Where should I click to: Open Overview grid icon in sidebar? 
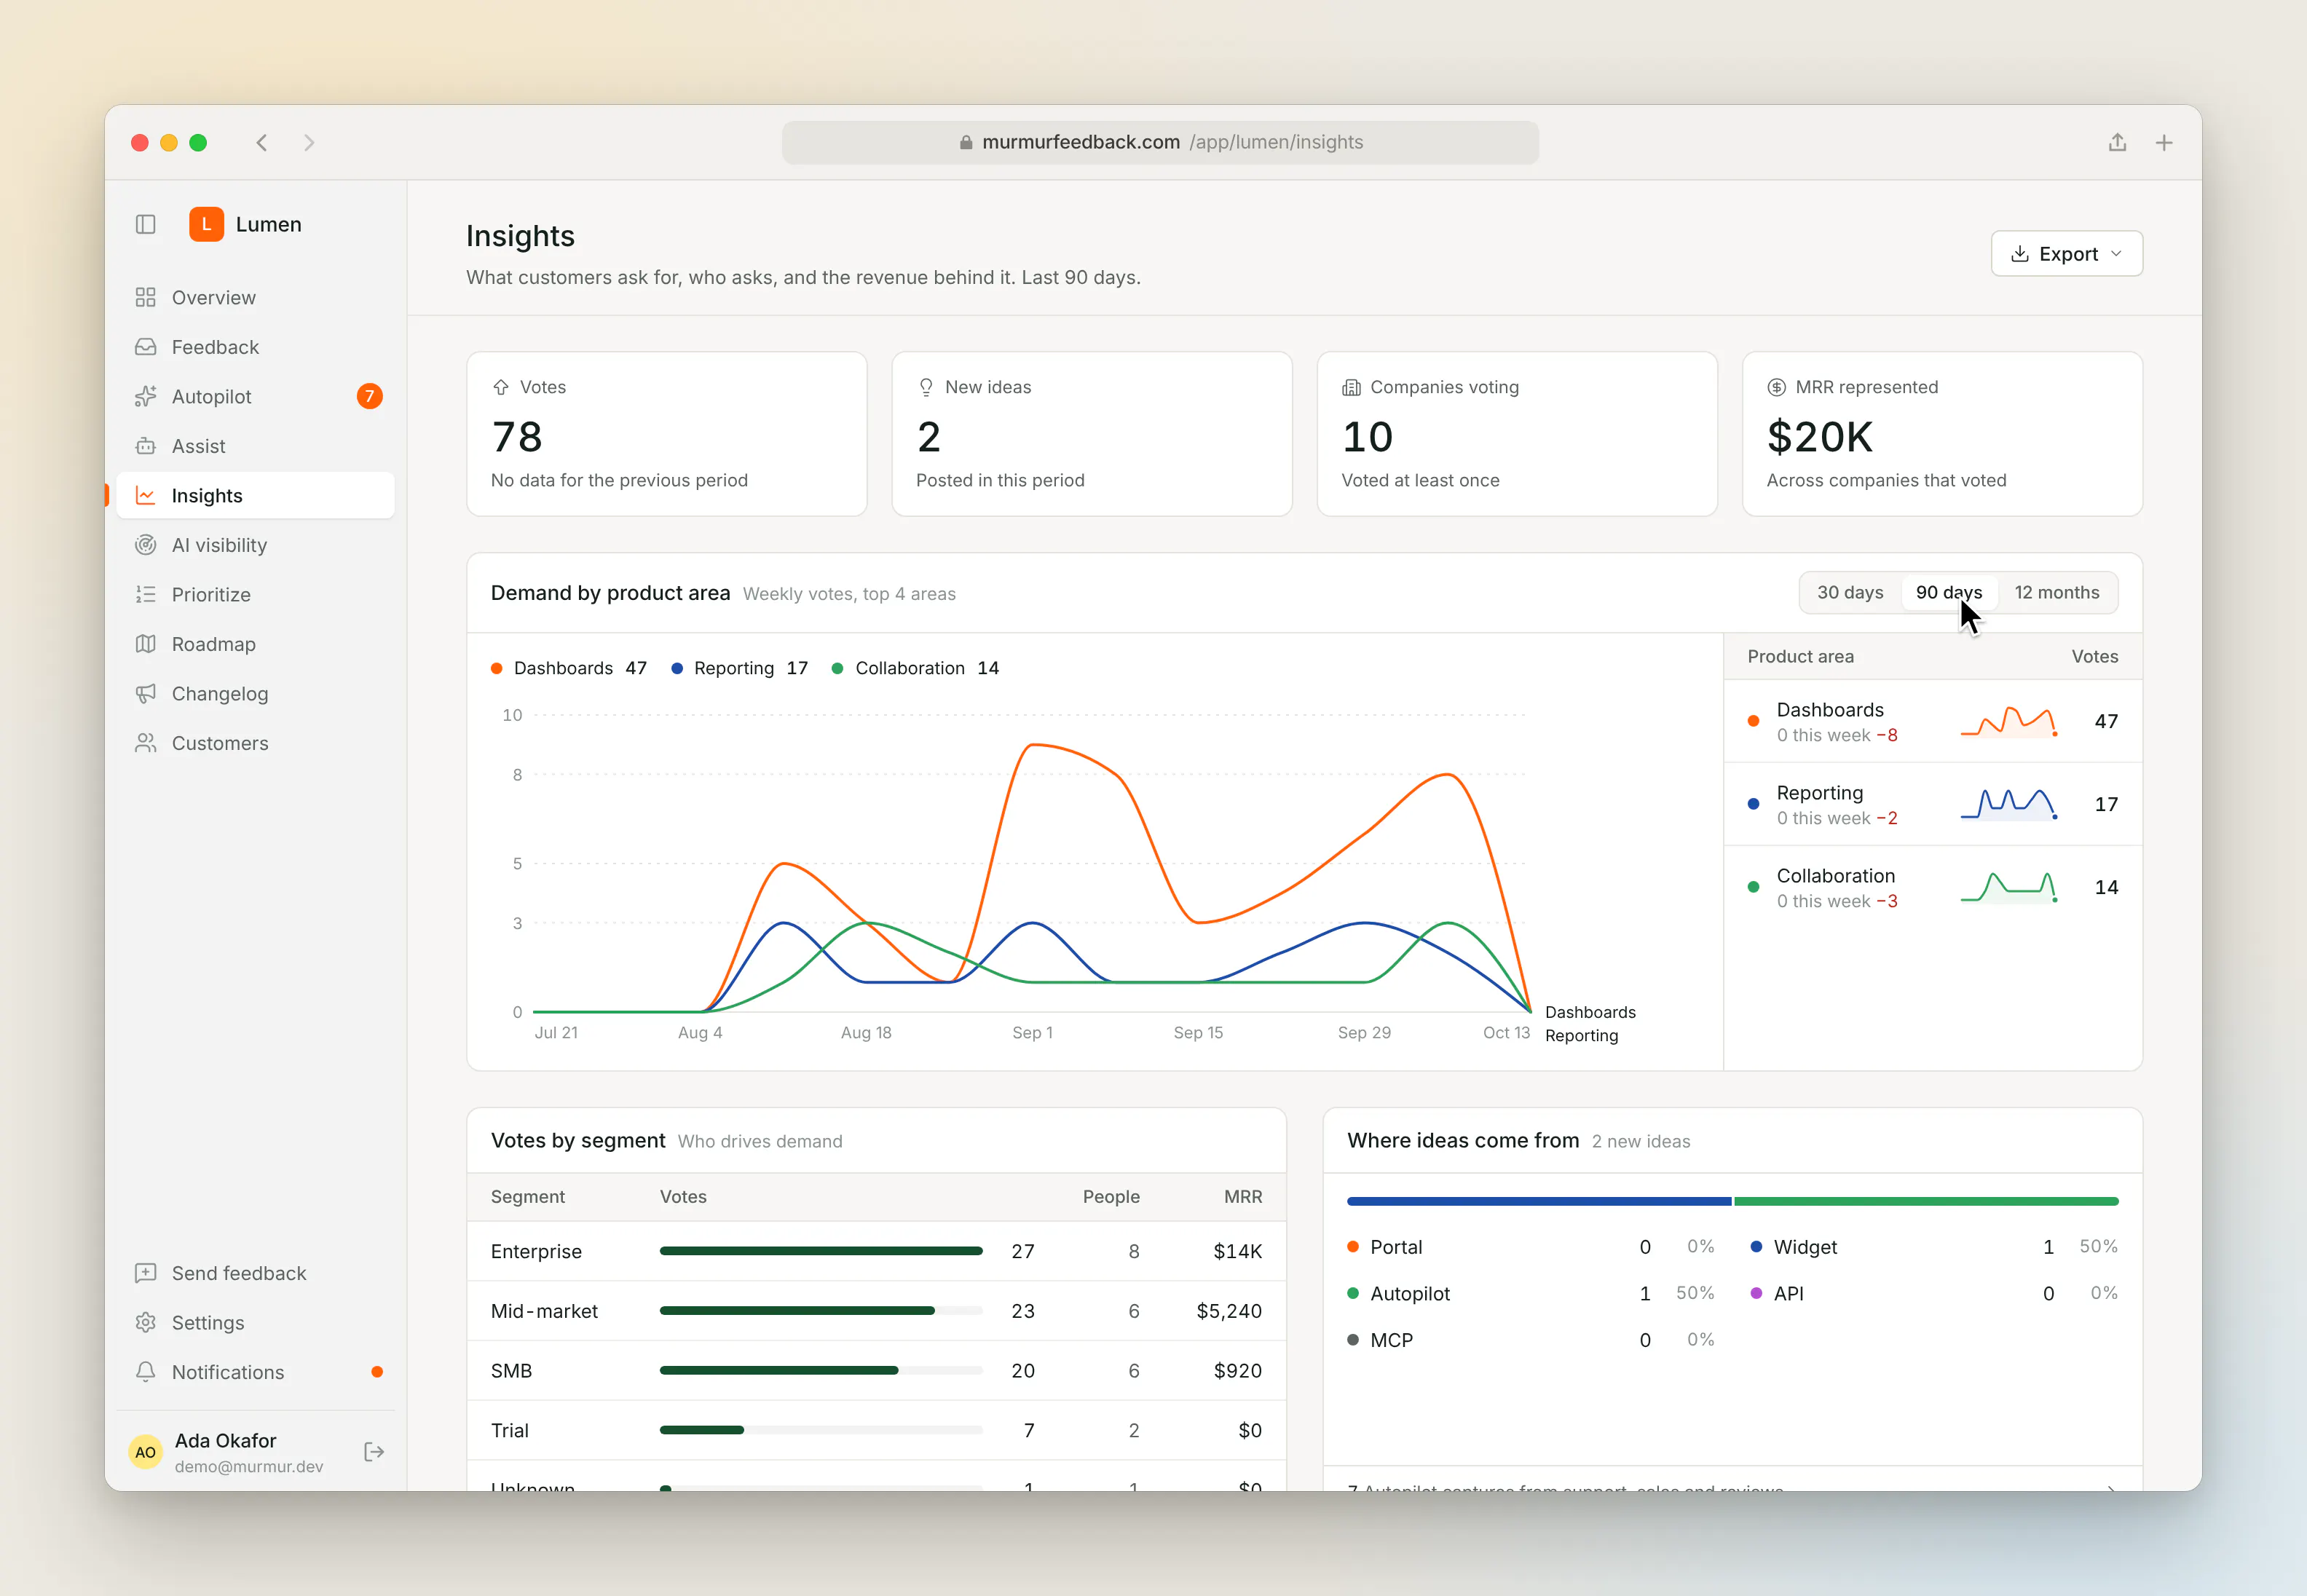click(146, 297)
